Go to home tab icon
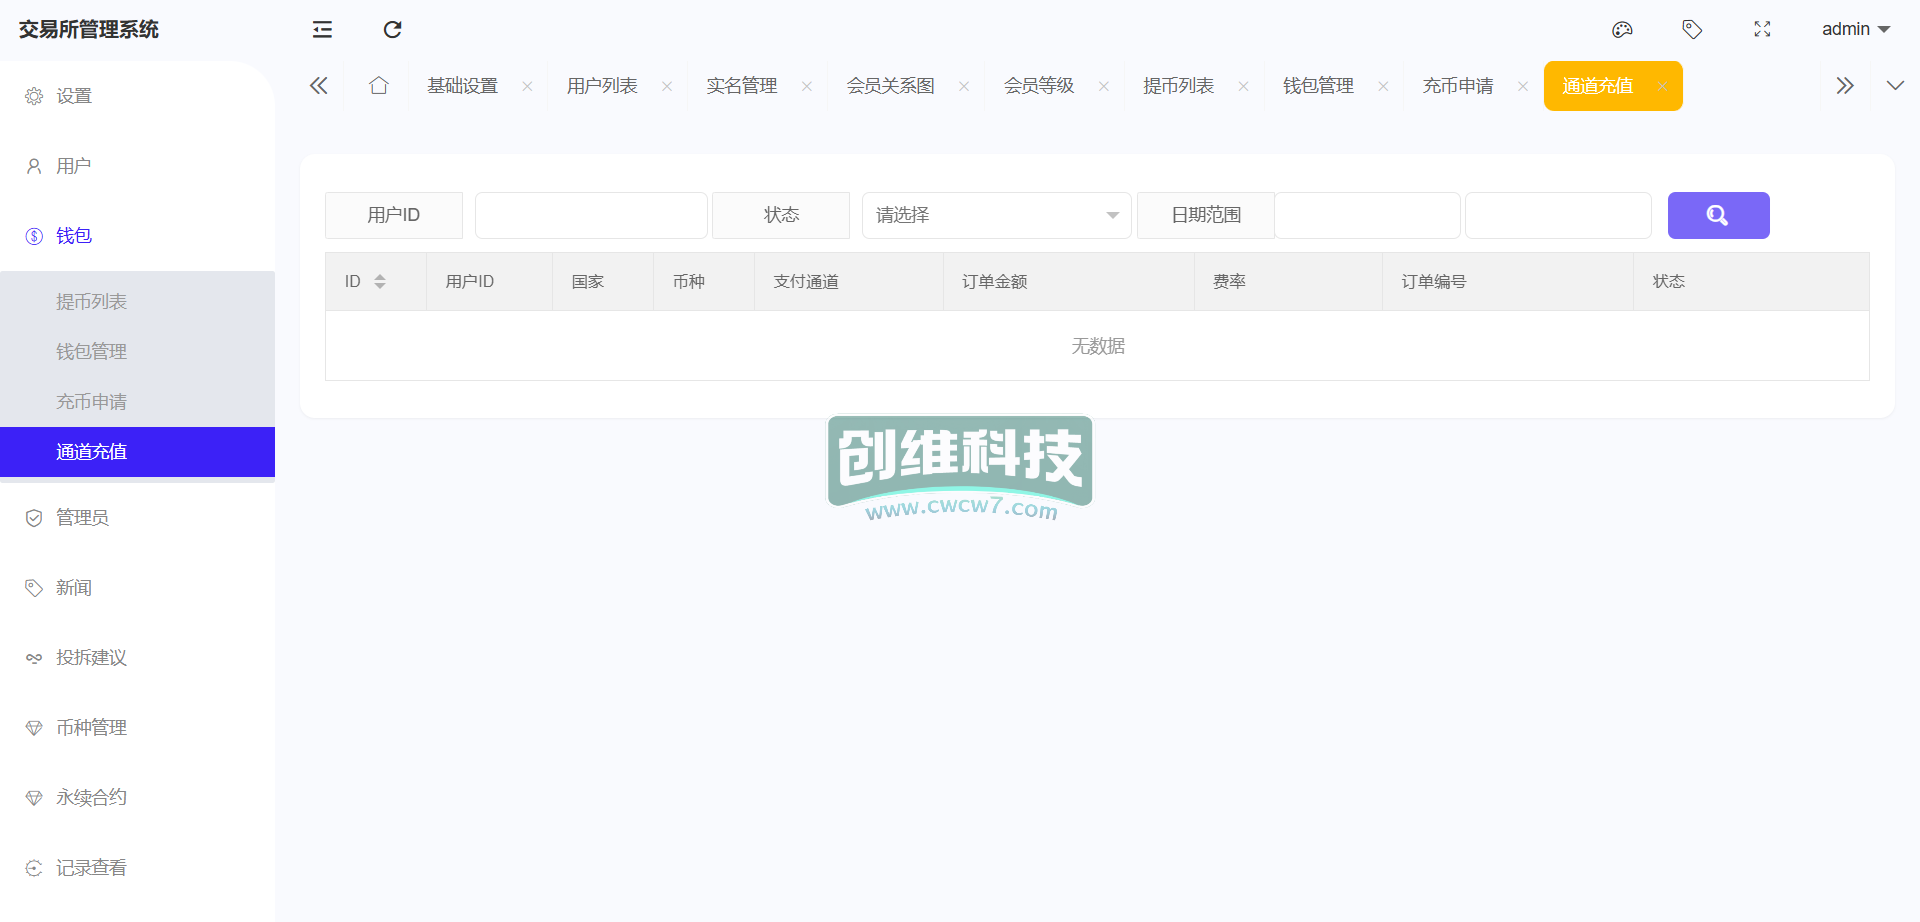 click(378, 86)
